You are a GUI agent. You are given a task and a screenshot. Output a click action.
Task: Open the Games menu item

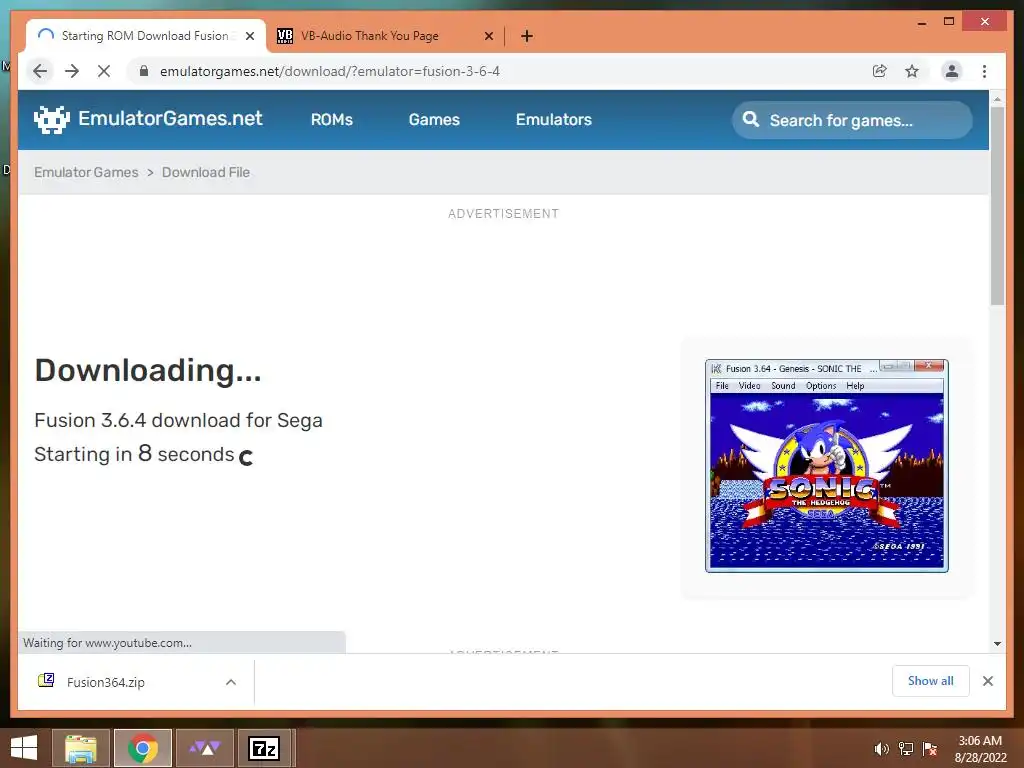pyautogui.click(x=434, y=120)
